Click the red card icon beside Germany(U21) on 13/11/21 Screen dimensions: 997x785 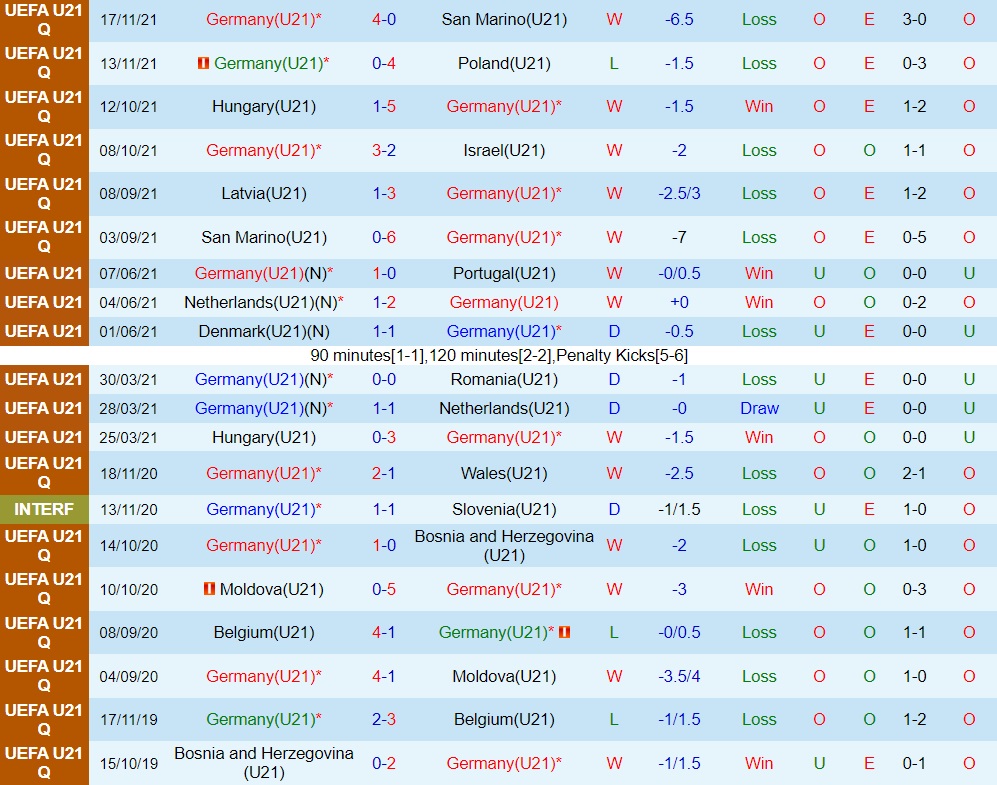tap(203, 63)
